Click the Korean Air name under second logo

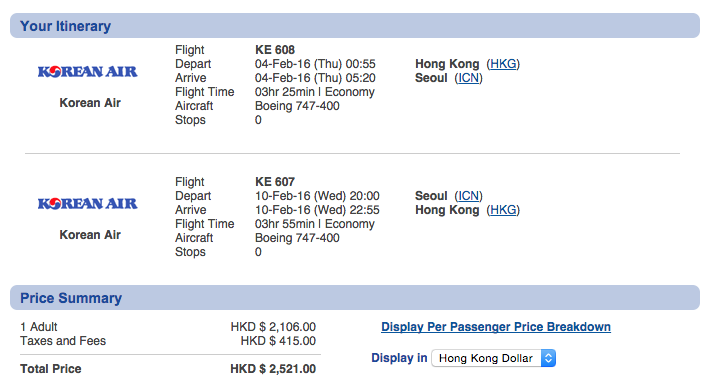[x=90, y=235]
